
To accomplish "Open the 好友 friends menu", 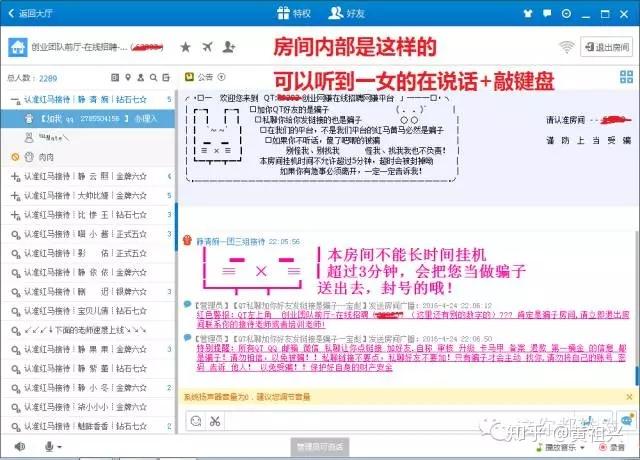I will 347,13.
